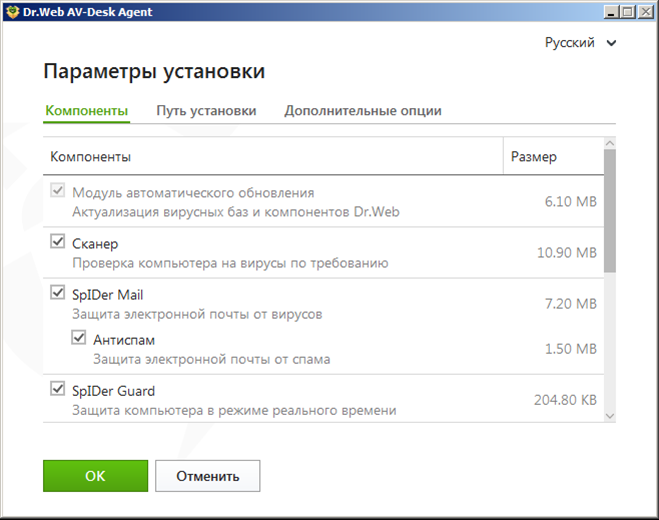Screen dimensions: 659x520
Task: Disable the Антиспам checkbox
Action: [x=79, y=339]
